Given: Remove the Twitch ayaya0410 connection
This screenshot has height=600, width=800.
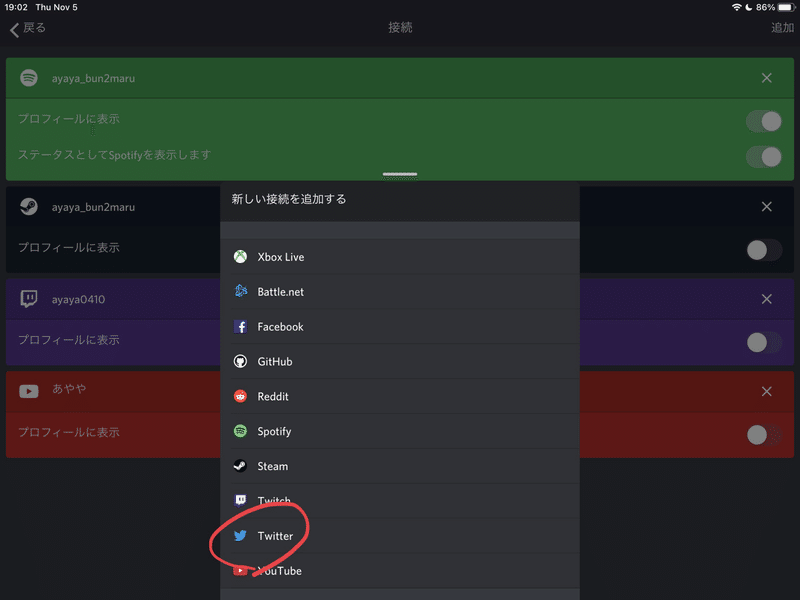Looking at the screenshot, I should pyautogui.click(x=766, y=299).
